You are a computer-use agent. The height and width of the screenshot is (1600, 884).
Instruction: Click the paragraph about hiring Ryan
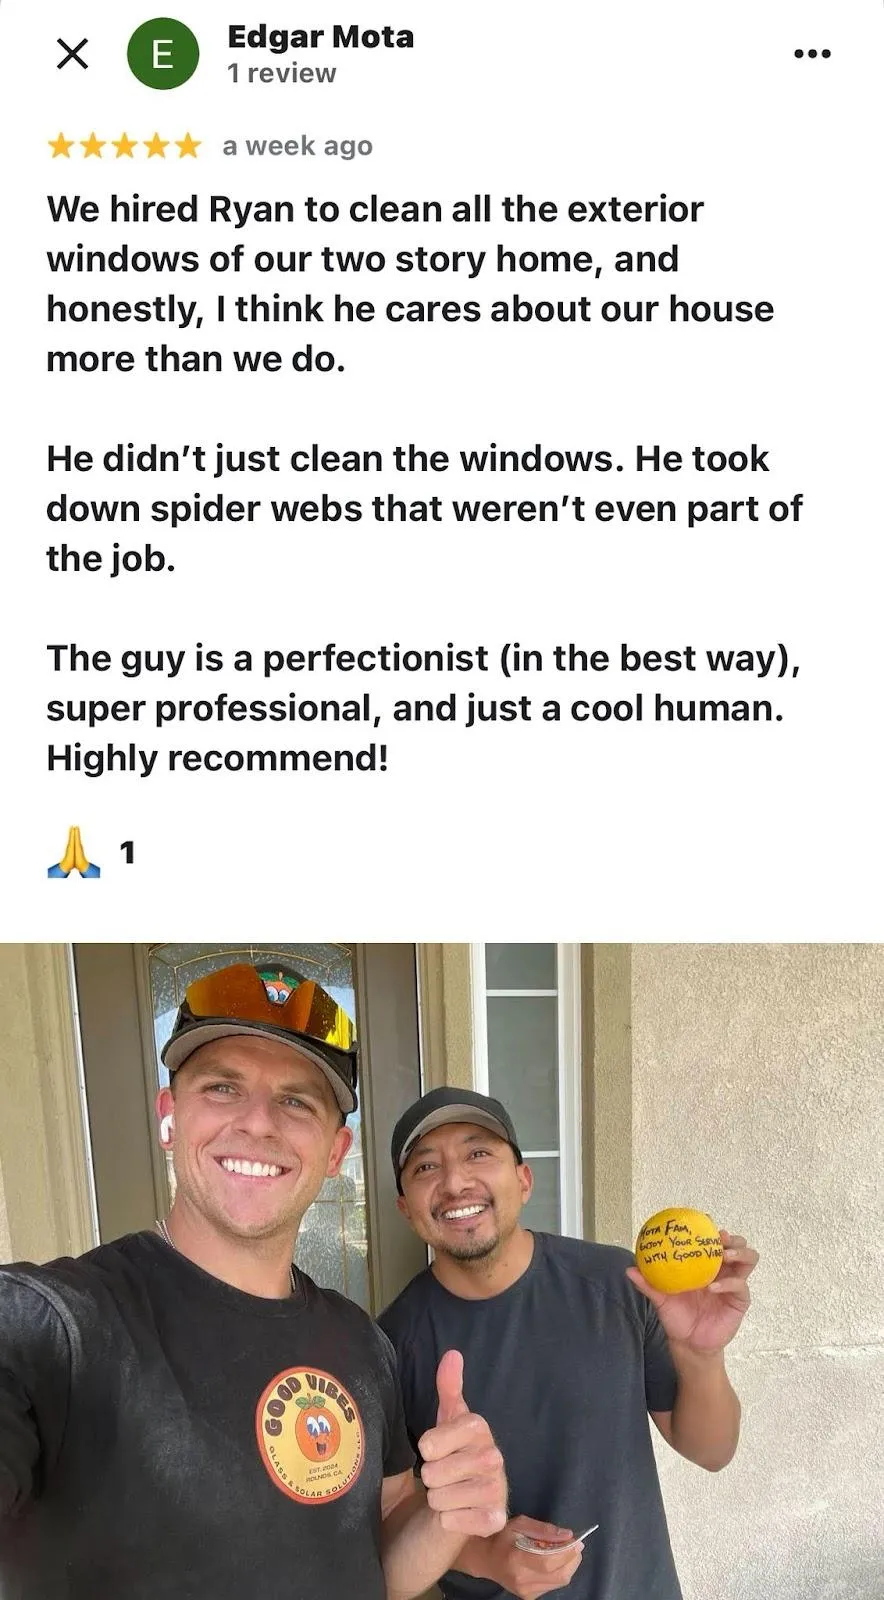click(x=410, y=284)
